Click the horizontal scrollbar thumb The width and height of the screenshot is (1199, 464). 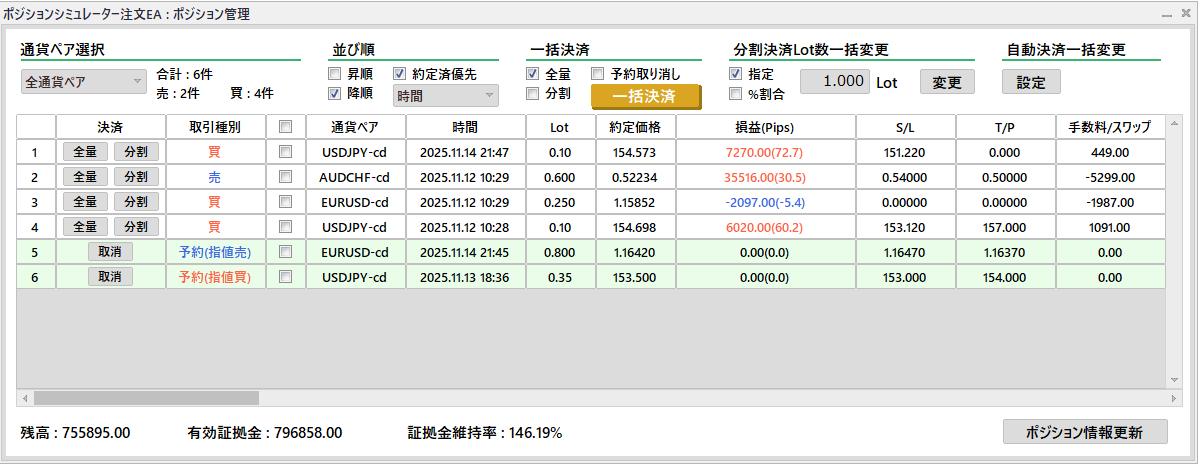[145, 398]
